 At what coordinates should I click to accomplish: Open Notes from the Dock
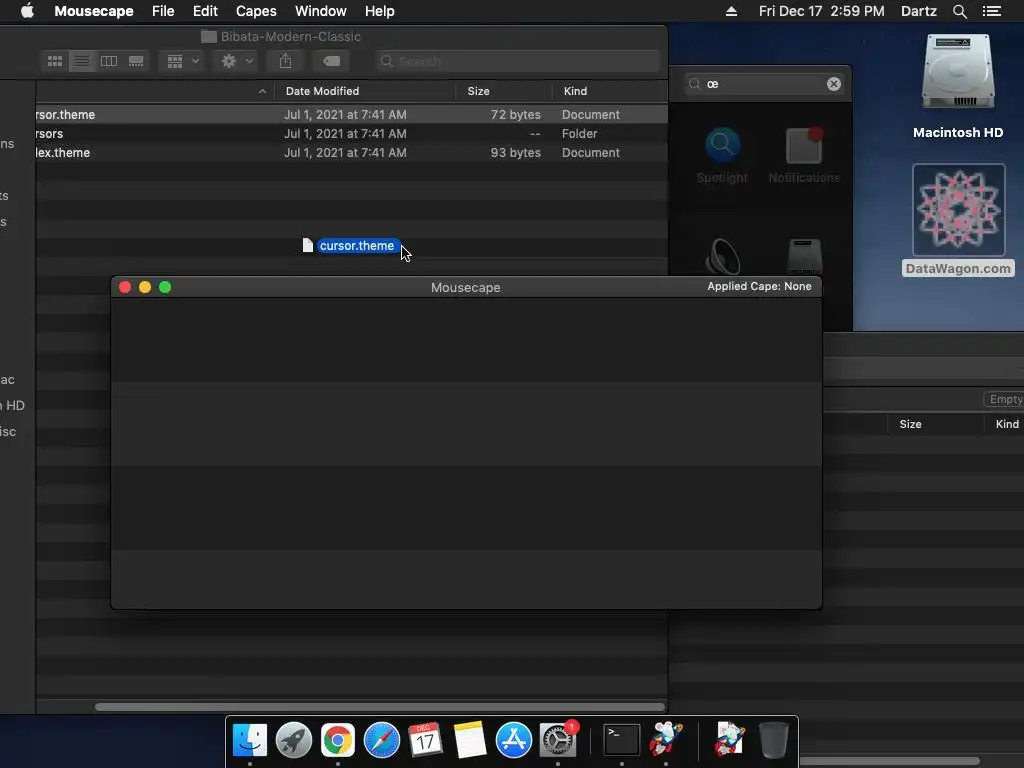(x=470, y=740)
